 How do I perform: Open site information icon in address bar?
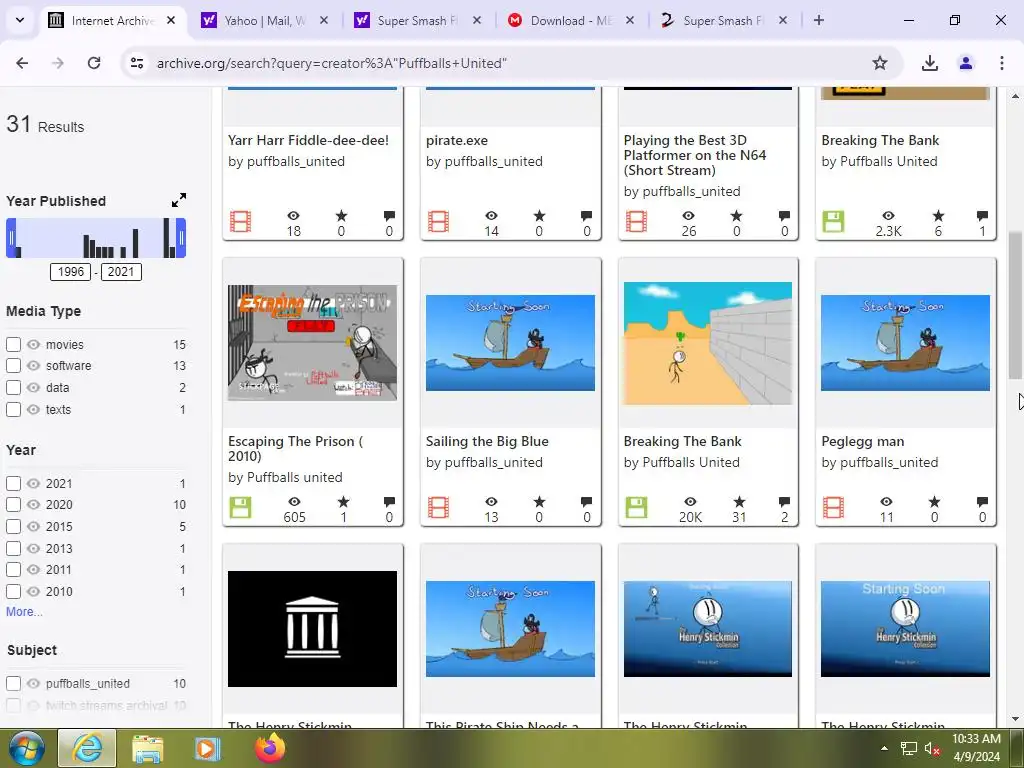coord(136,63)
